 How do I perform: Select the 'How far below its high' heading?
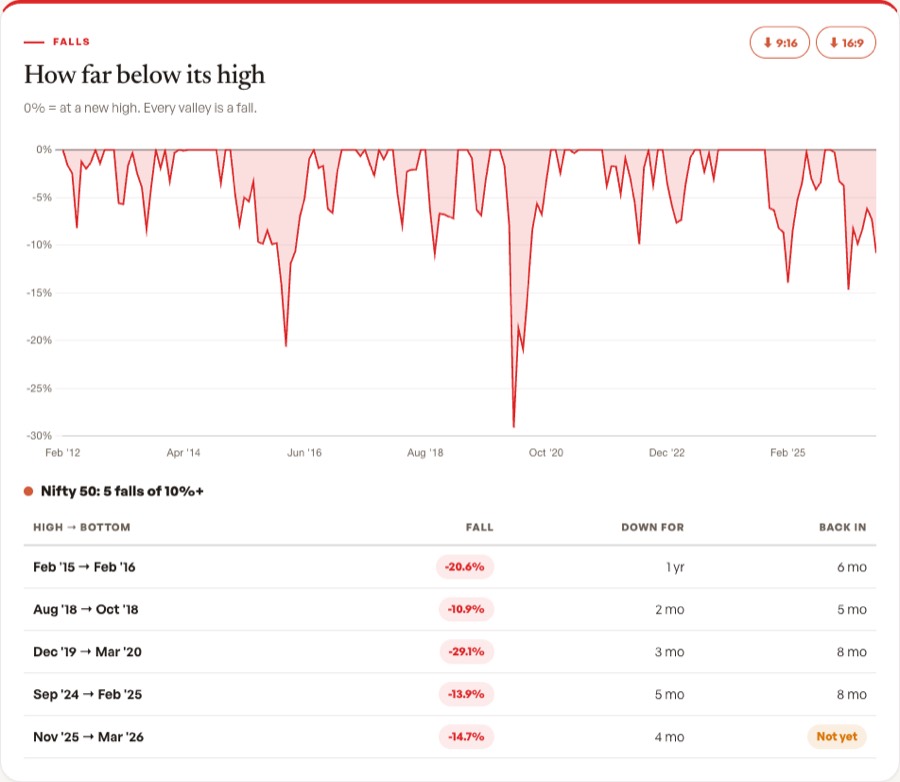(144, 75)
